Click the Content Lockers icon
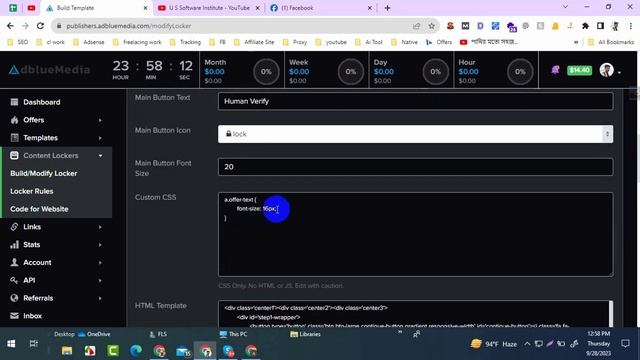 [x=14, y=156]
